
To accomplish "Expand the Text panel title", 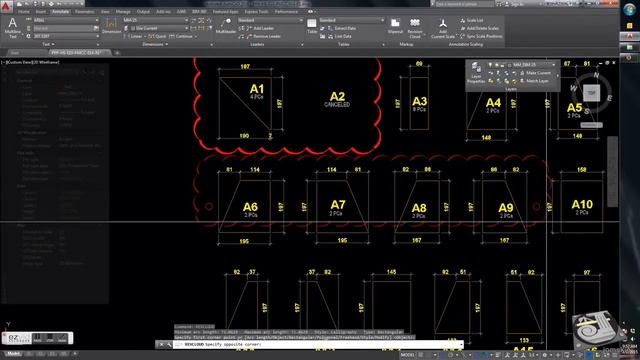I will coord(48,44).
